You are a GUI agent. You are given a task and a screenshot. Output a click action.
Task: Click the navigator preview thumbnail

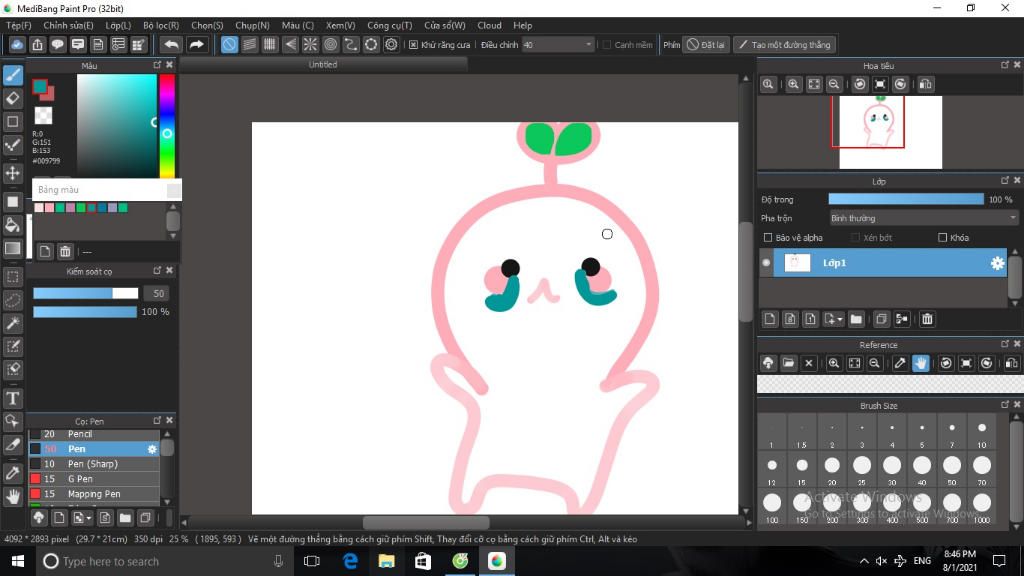point(890,132)
